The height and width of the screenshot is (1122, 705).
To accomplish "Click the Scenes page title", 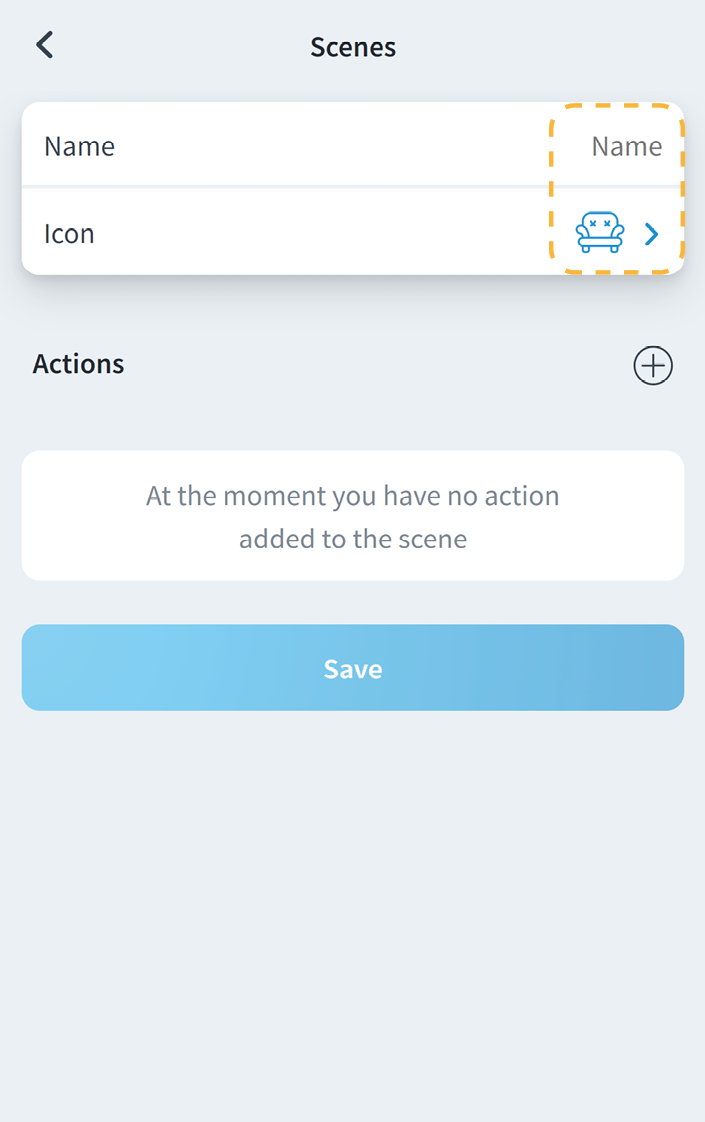I will 353,47.
